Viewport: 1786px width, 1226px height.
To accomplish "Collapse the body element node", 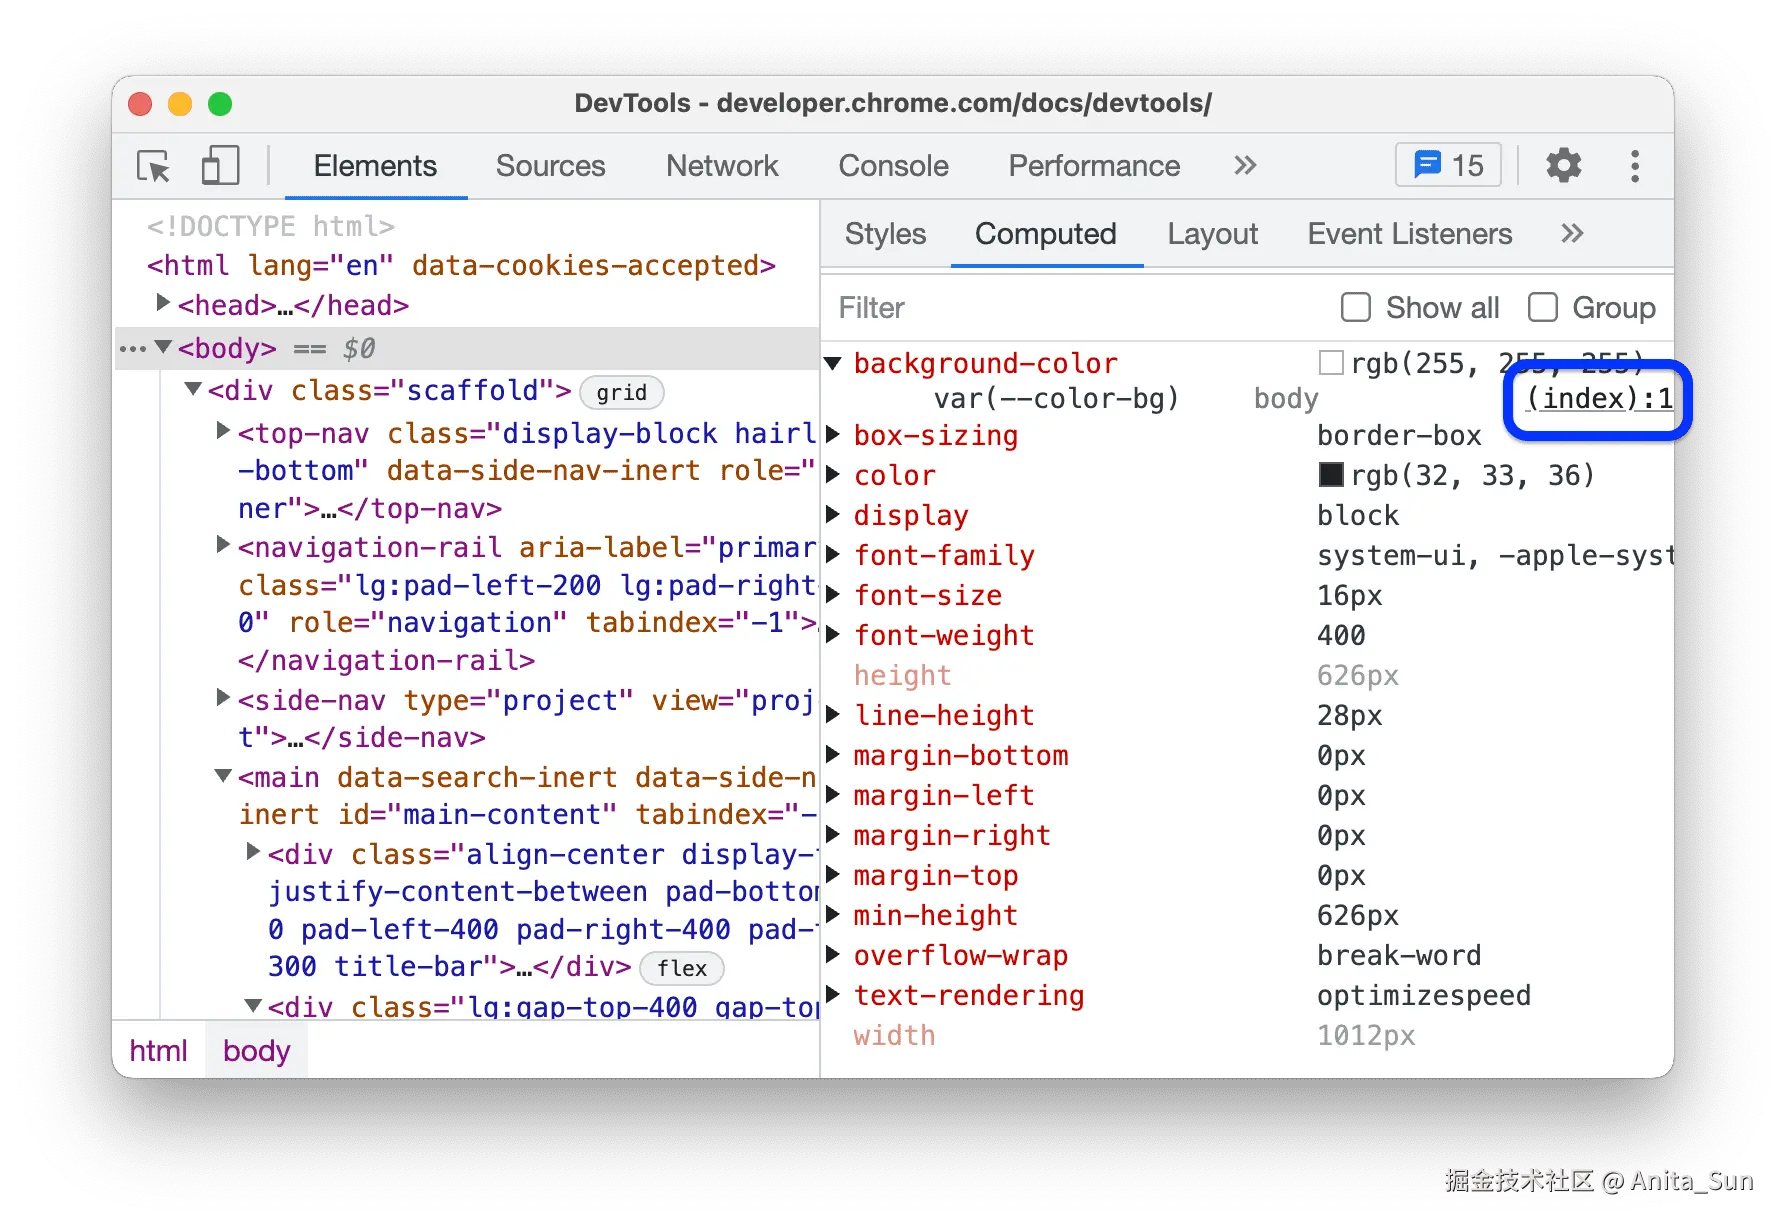I will point(163,348).
